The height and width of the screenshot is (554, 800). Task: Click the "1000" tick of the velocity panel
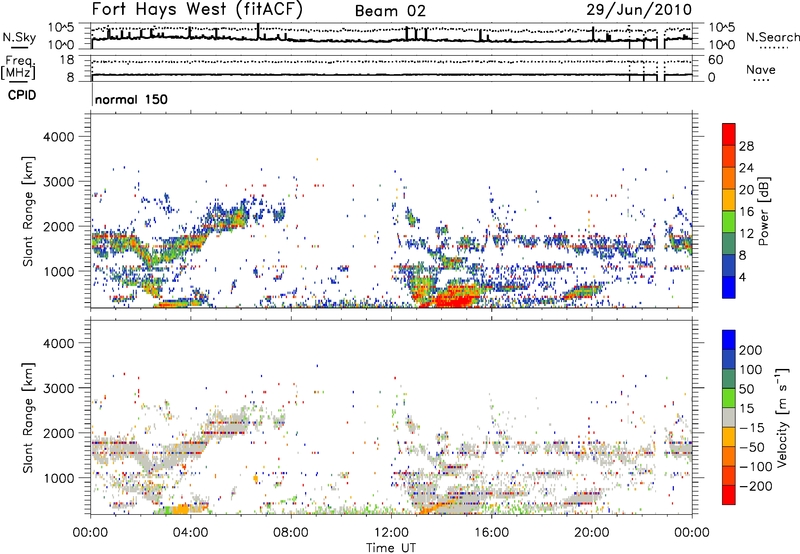coord(59,479)
